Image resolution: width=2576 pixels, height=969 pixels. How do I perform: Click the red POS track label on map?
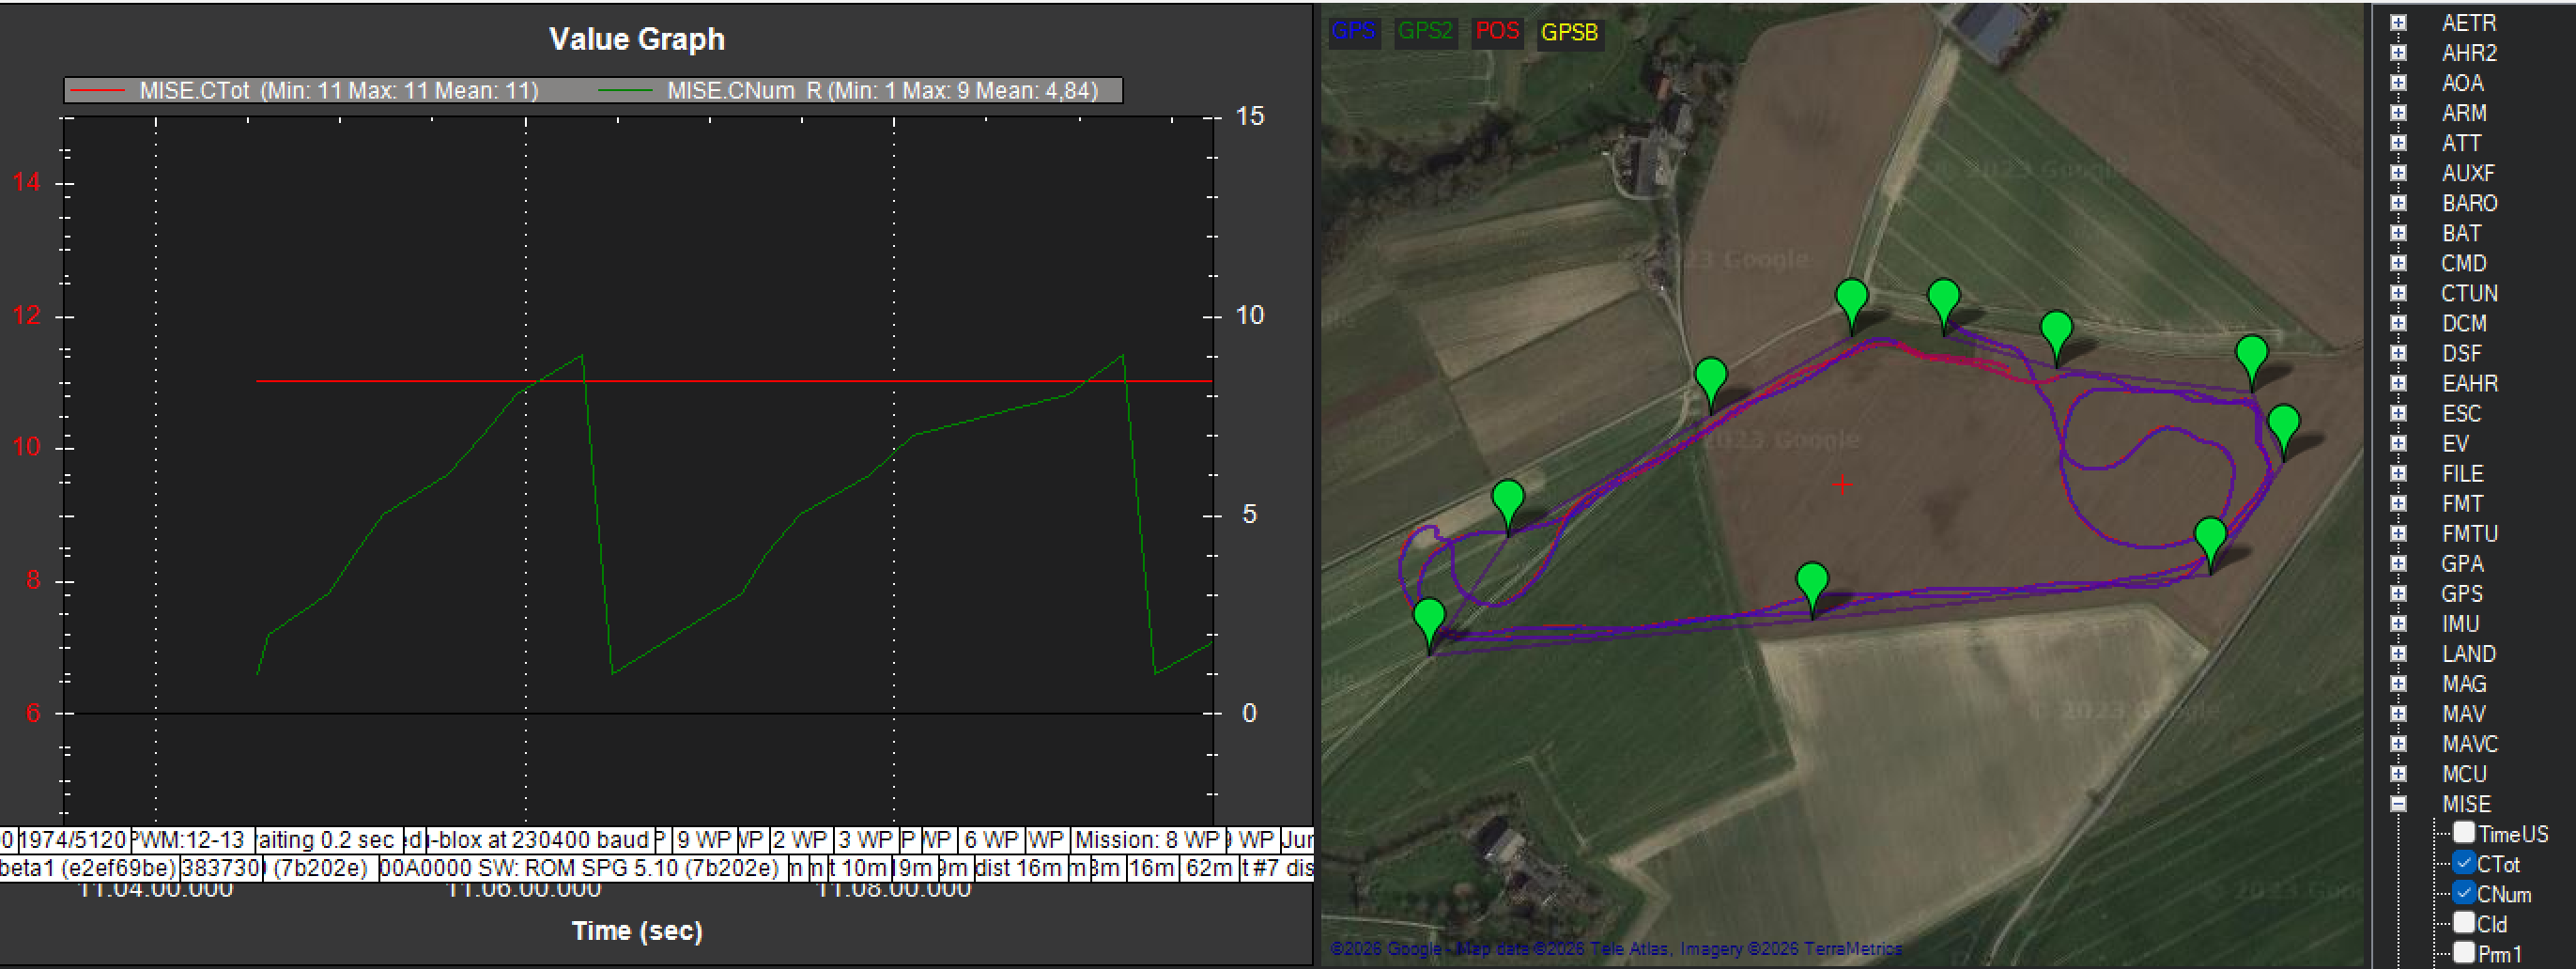[1496, 31]
